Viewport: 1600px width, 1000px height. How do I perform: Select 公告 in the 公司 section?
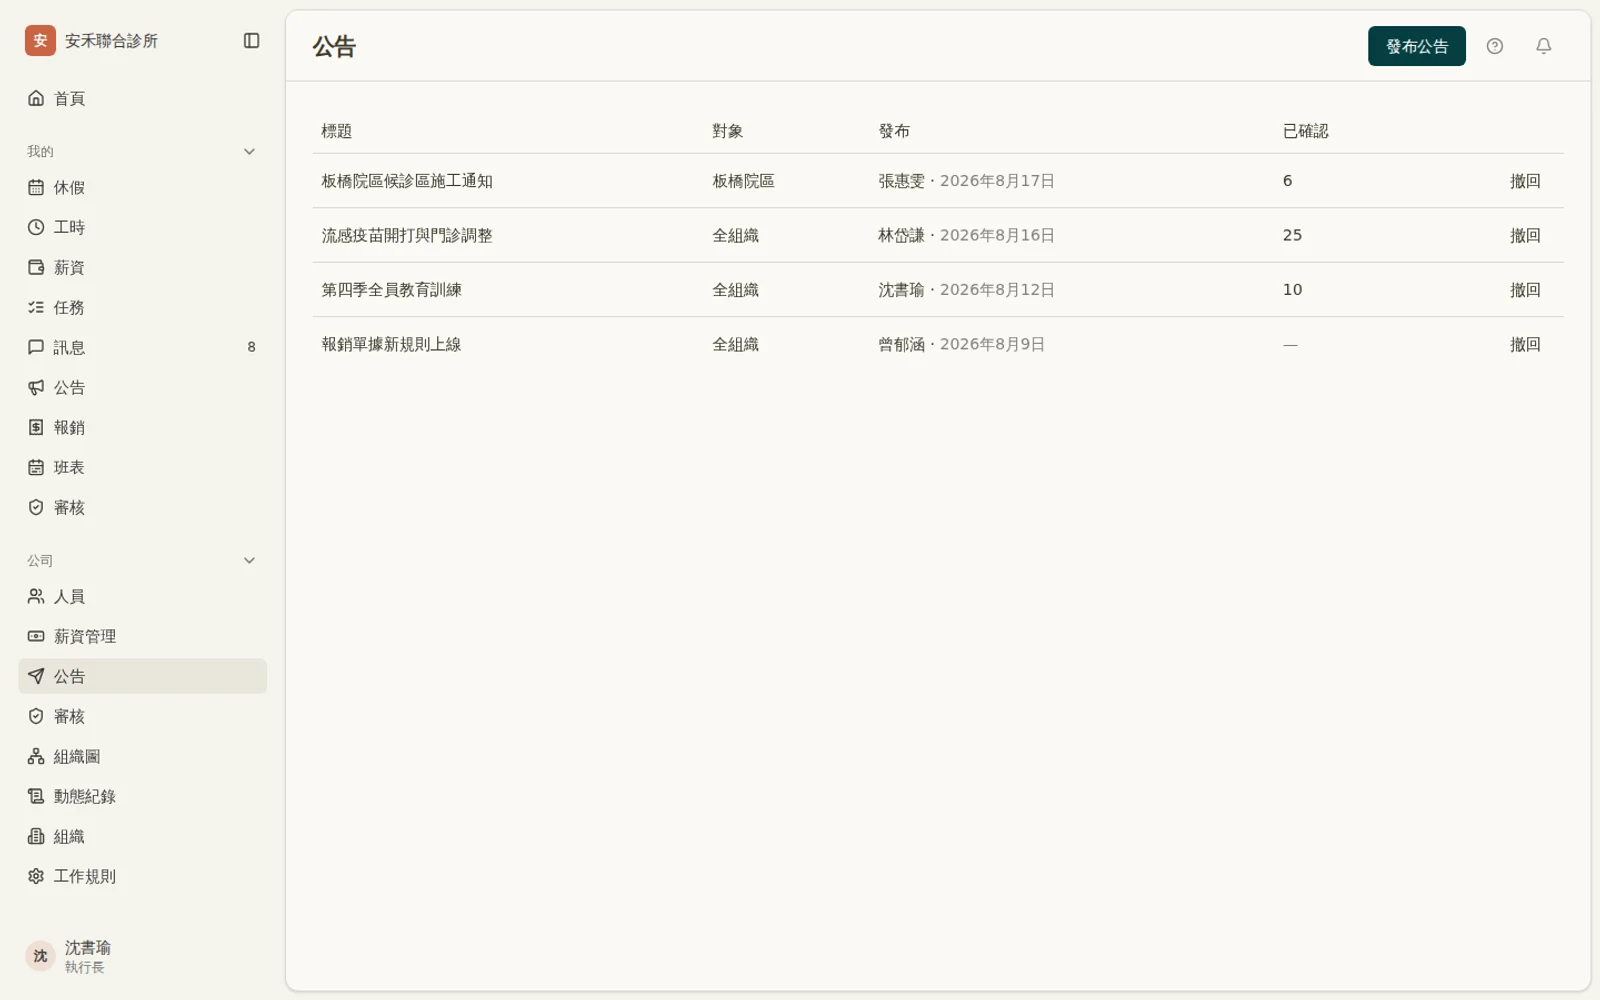(x=142, y=676)
